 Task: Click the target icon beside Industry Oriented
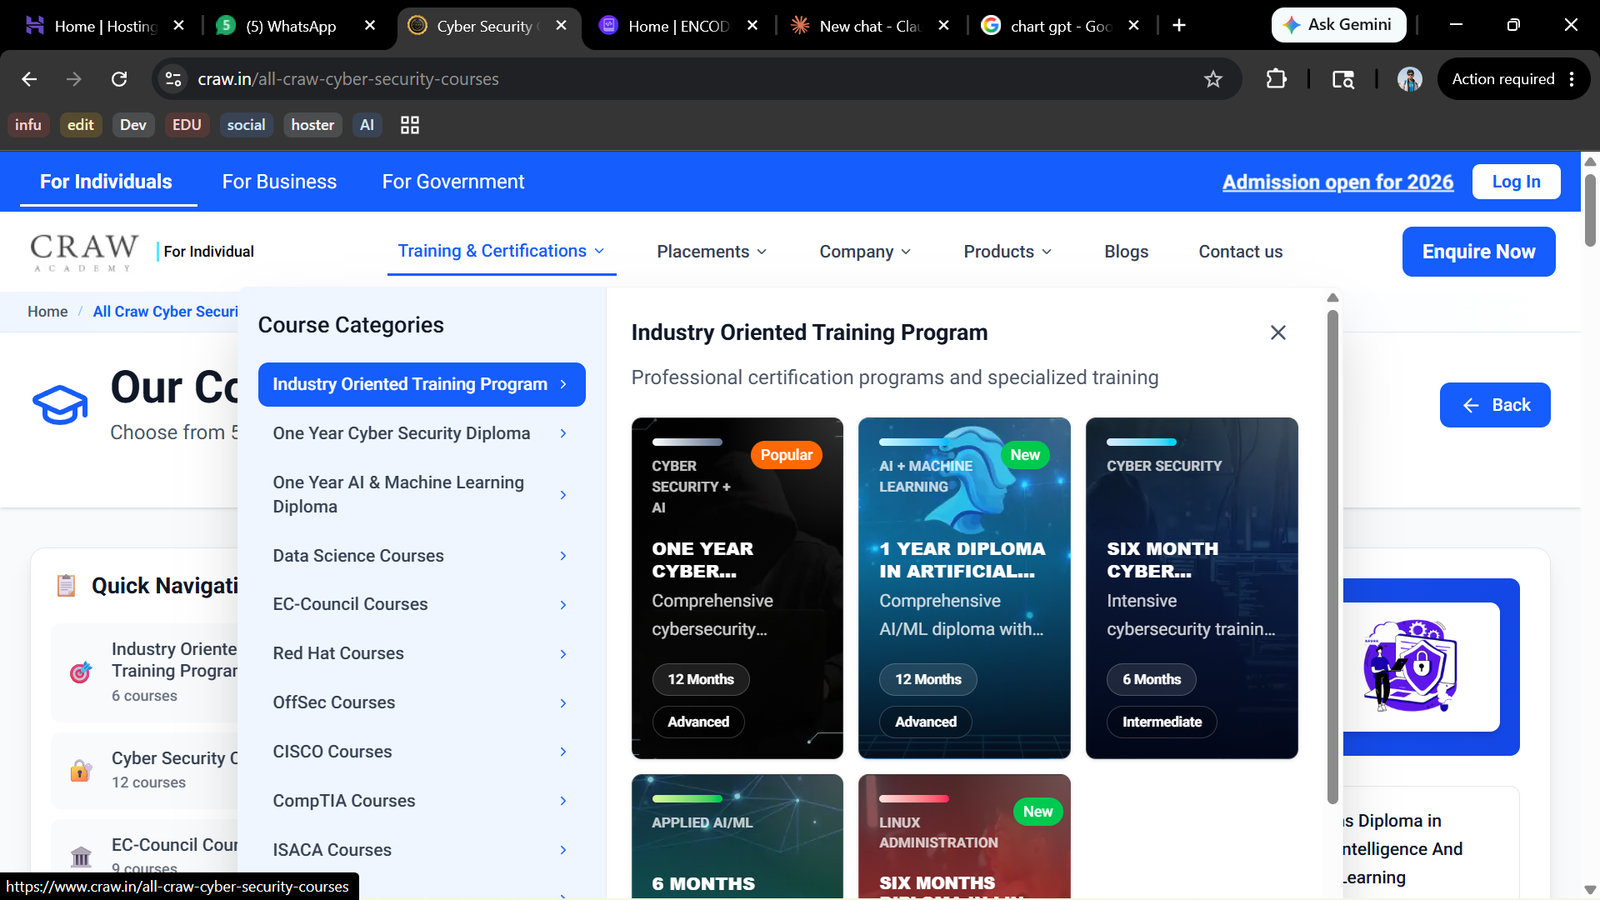click(81, 672)
